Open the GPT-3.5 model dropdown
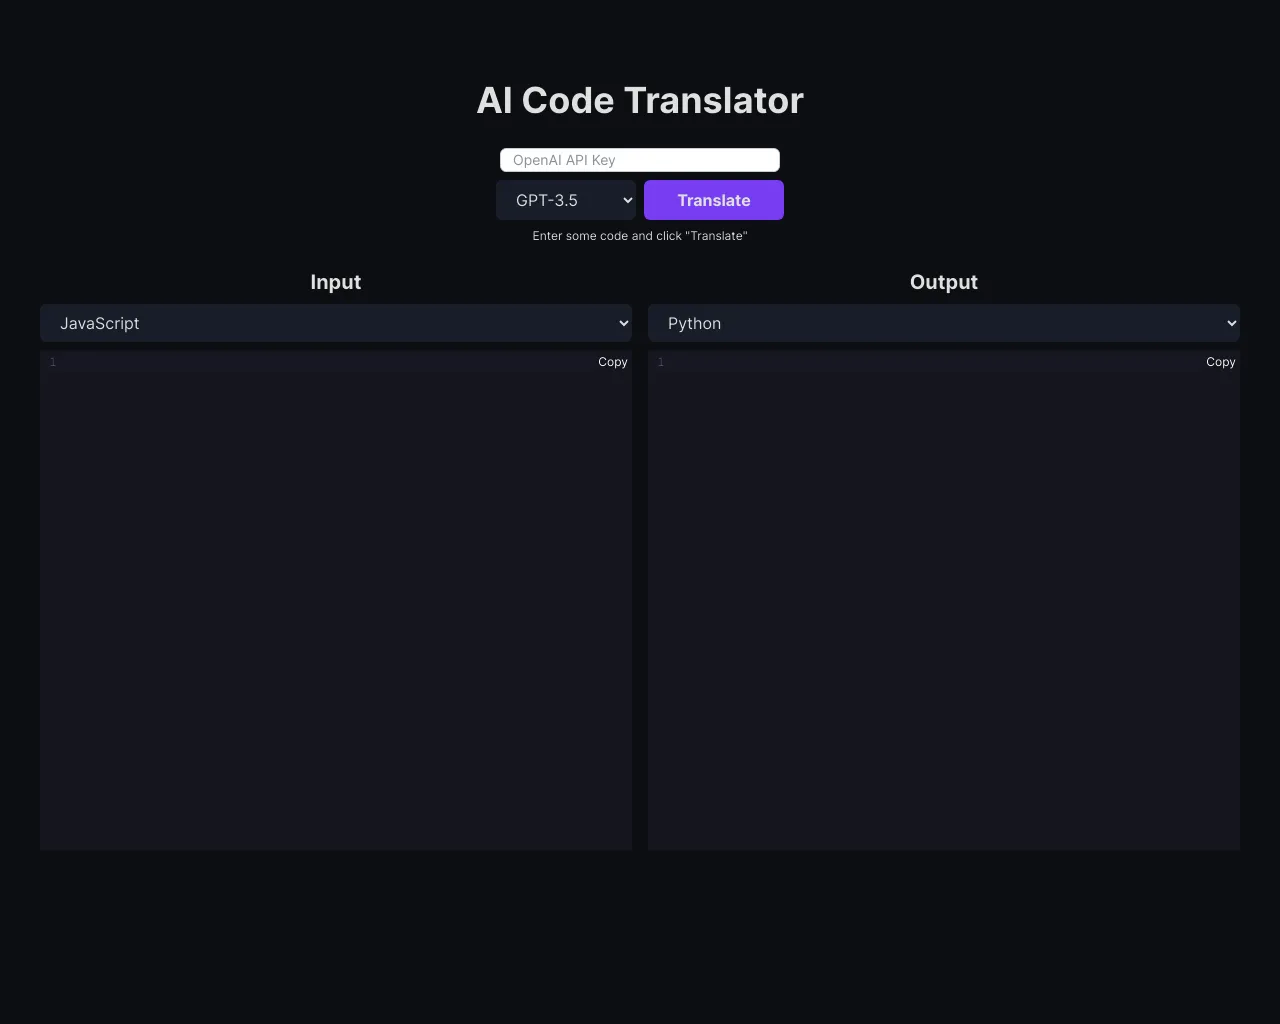This screenshot has height=1024, width=1280. [566, 200]
